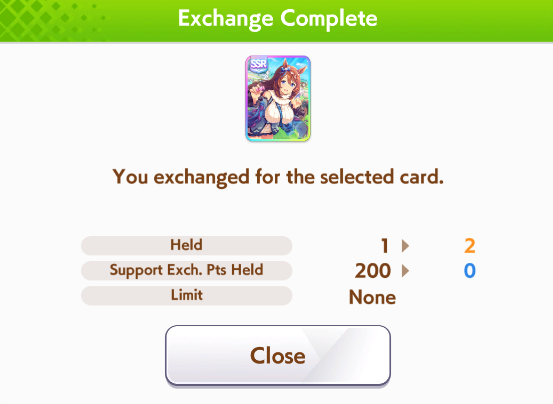Click the word Close on the button
The height and width of the screenshot is (404, 553).
point(278,355)
